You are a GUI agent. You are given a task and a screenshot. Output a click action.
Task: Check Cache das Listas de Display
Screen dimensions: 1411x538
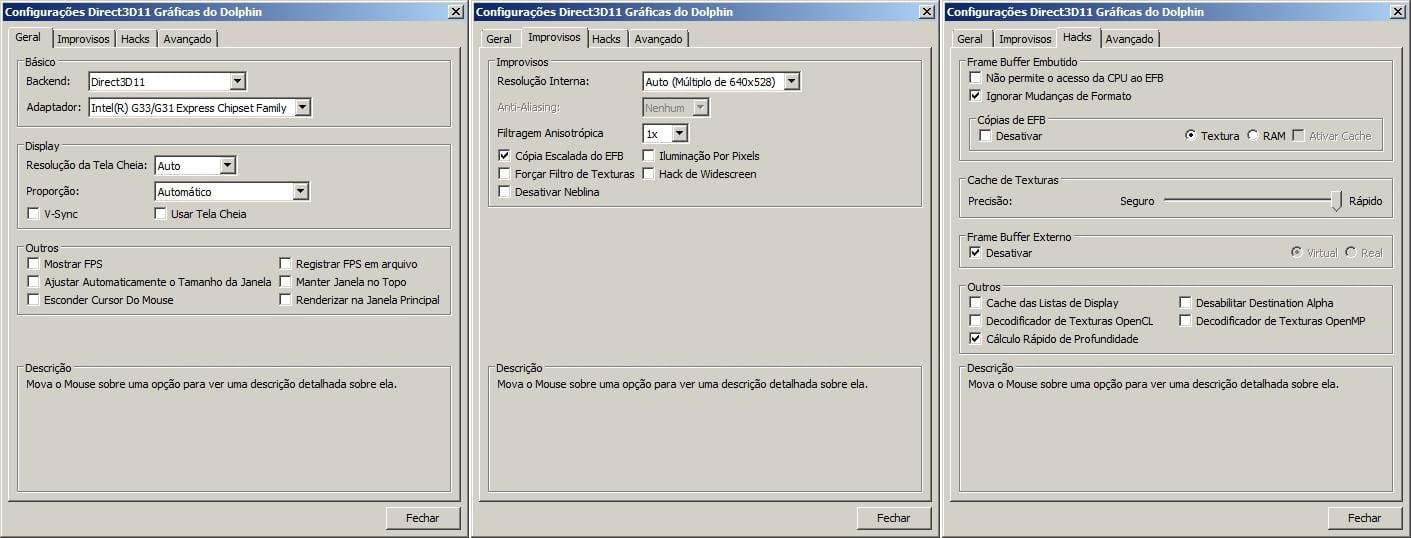(976, 303)
